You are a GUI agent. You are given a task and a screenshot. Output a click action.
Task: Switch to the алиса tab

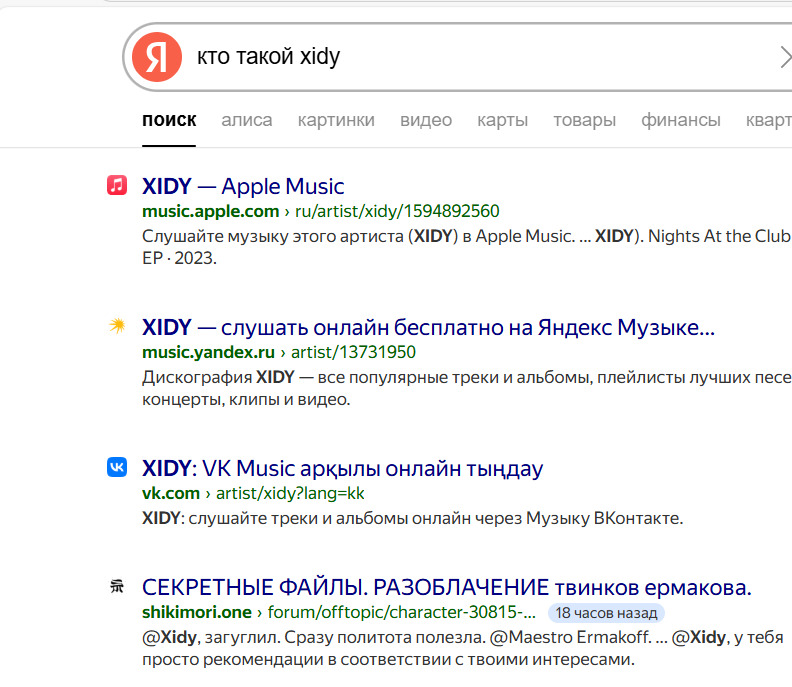tap(246, 120)
